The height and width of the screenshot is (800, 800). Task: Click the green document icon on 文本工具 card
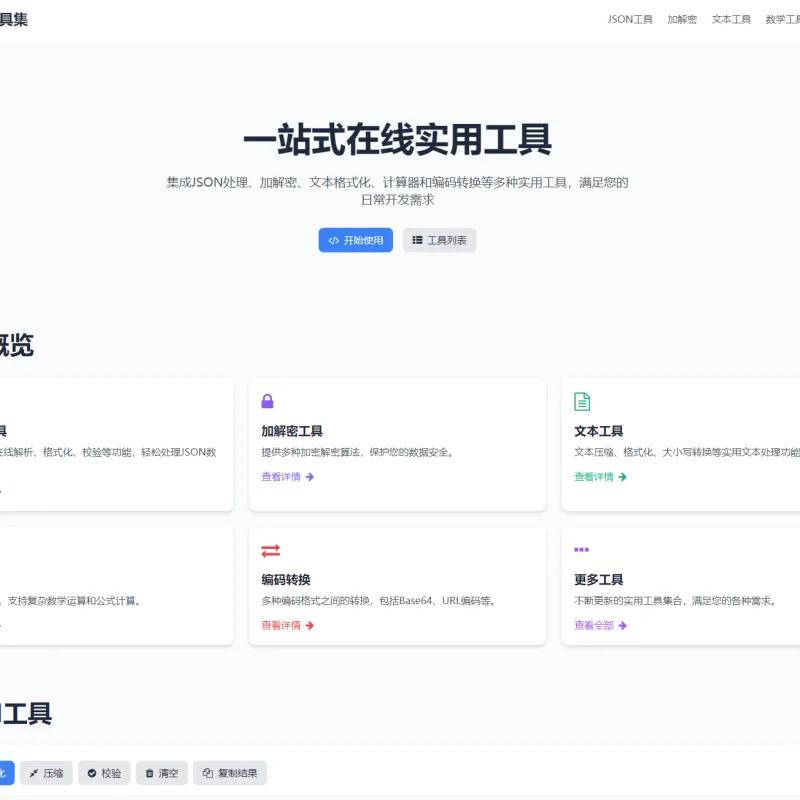click(x=582, y=402)
